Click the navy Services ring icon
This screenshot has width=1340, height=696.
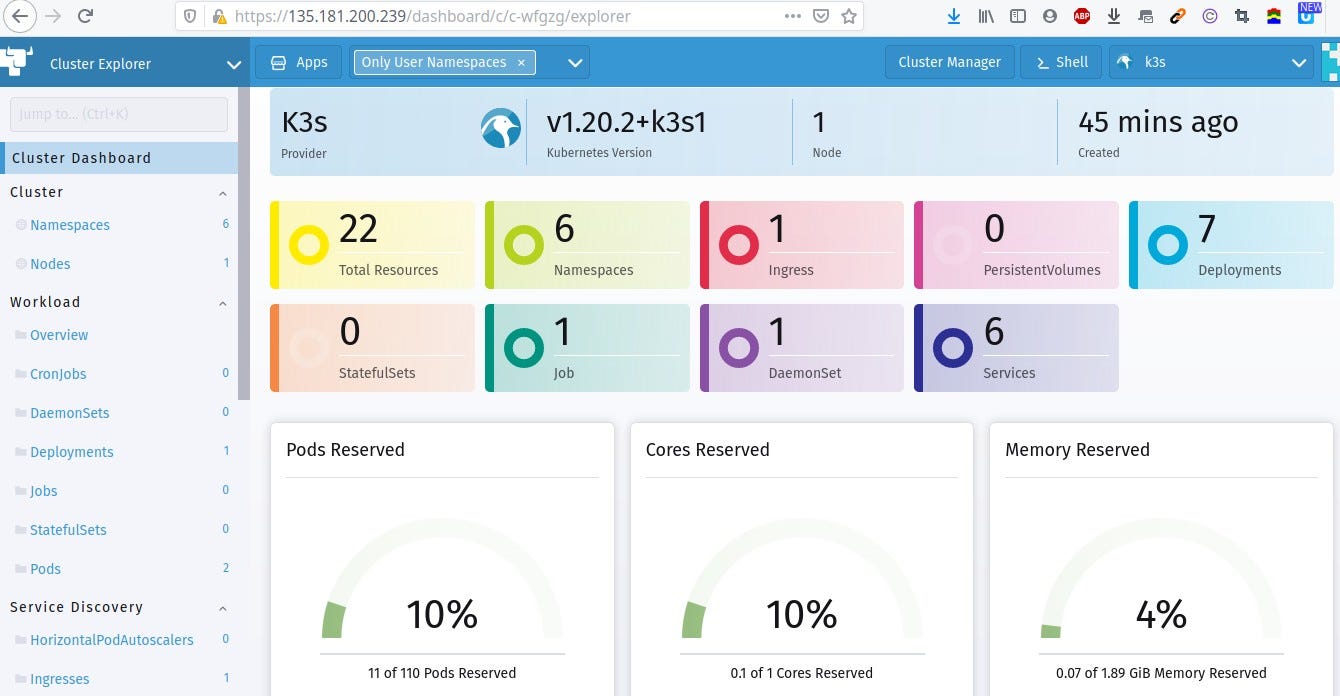point(953,348)
